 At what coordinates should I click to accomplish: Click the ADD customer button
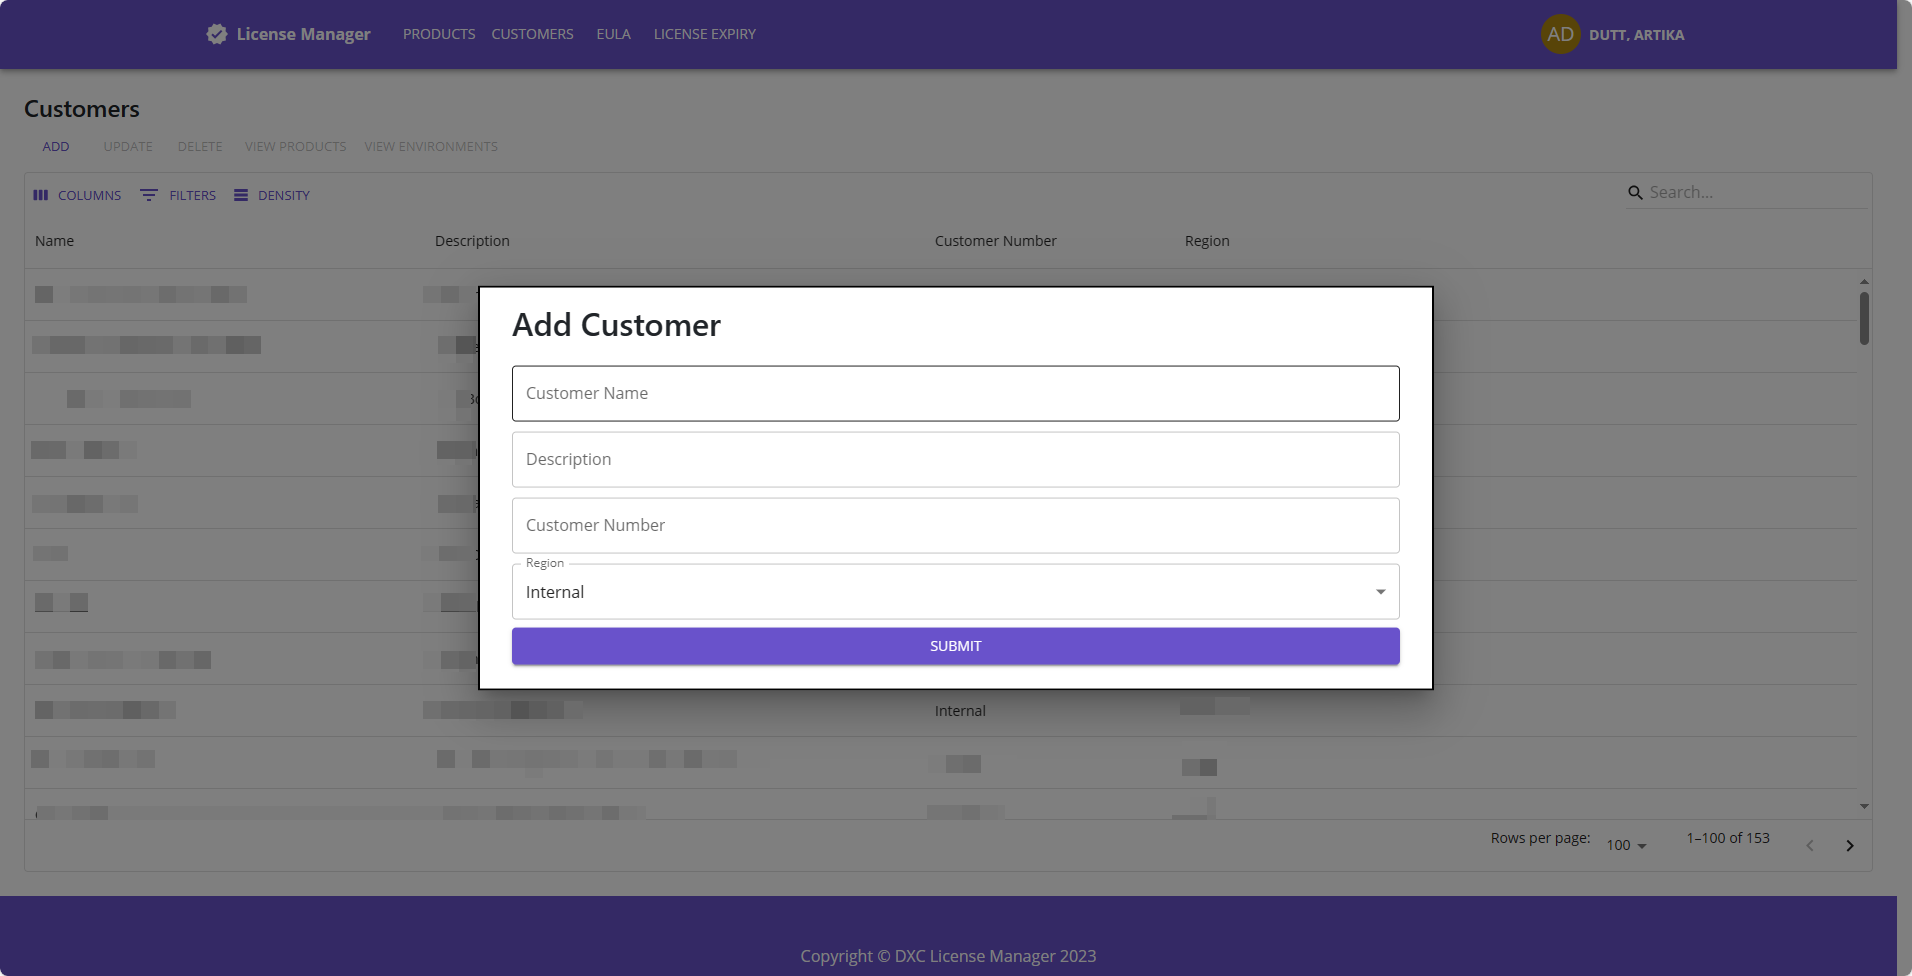coord(56,146)
